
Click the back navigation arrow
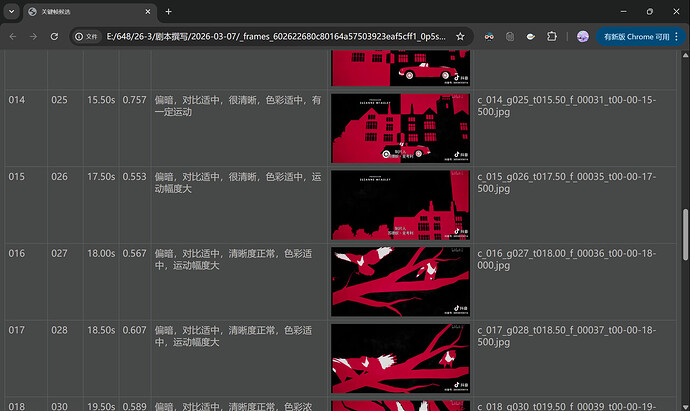click(x=13, y=36)
